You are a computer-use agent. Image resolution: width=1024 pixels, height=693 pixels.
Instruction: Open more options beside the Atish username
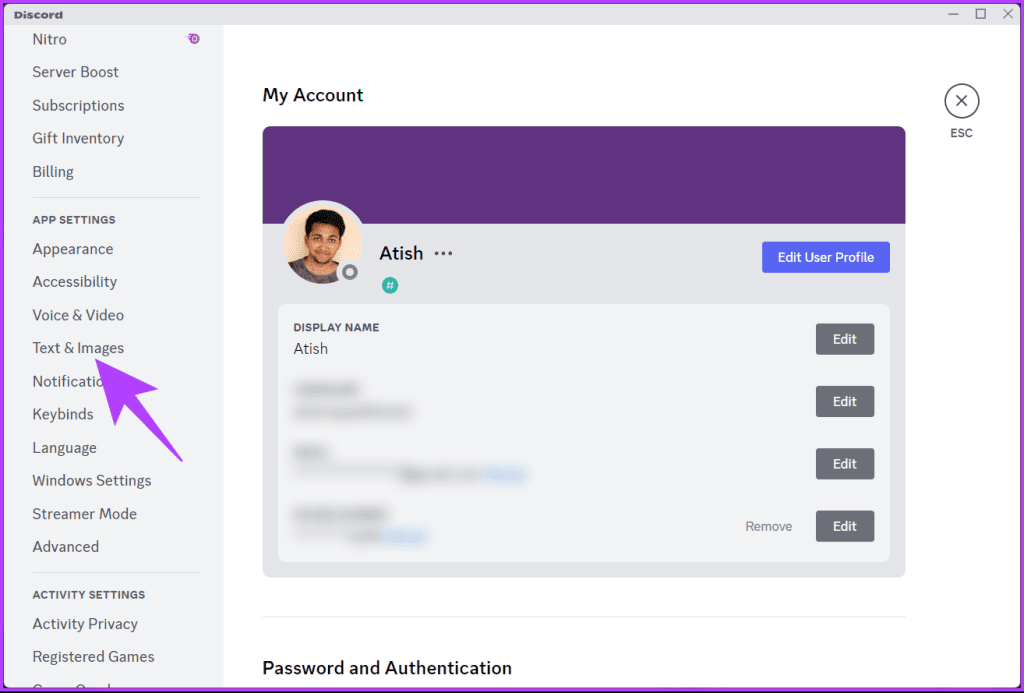coord(443,254)
